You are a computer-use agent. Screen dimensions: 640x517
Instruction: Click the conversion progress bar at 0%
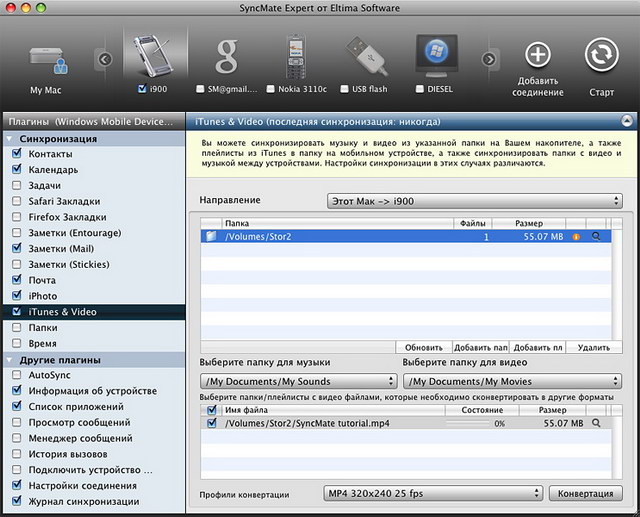pos(468,424)
